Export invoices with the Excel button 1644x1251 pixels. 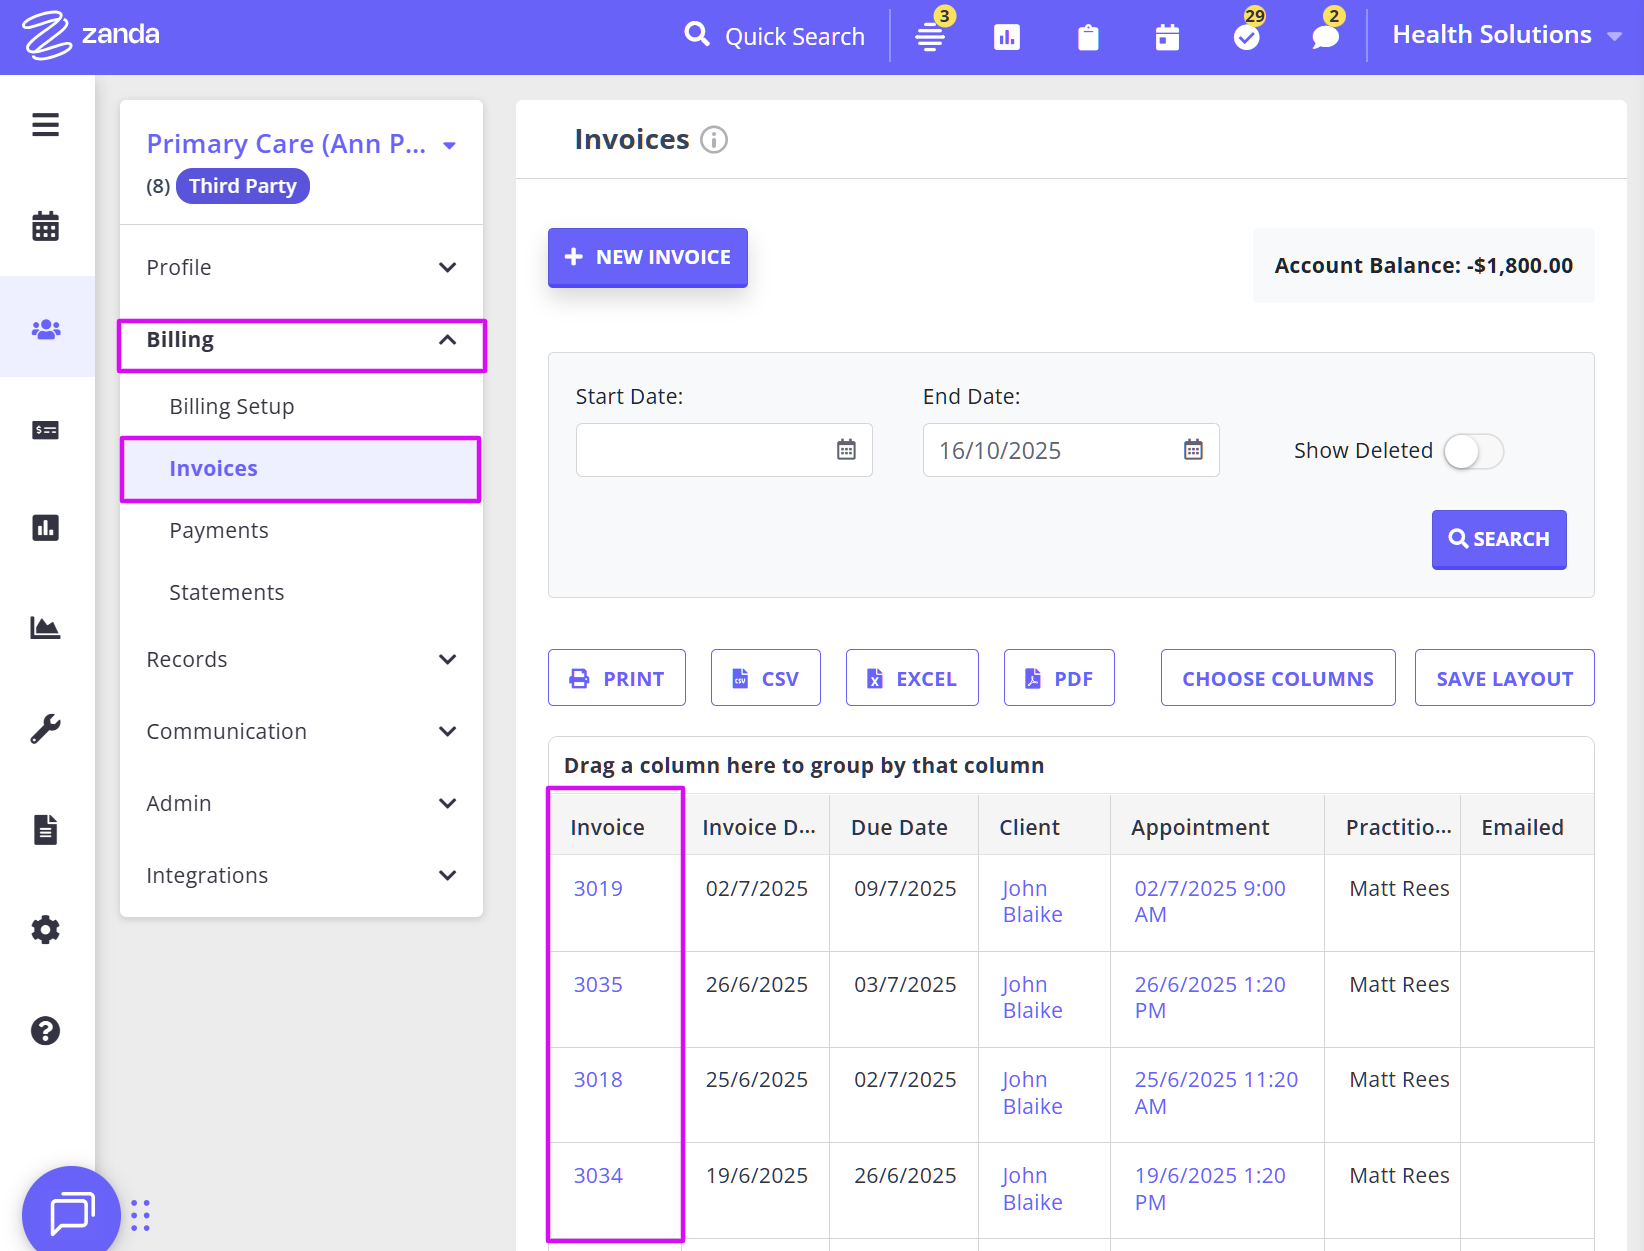pyautogui.click(x=911, y=678)
